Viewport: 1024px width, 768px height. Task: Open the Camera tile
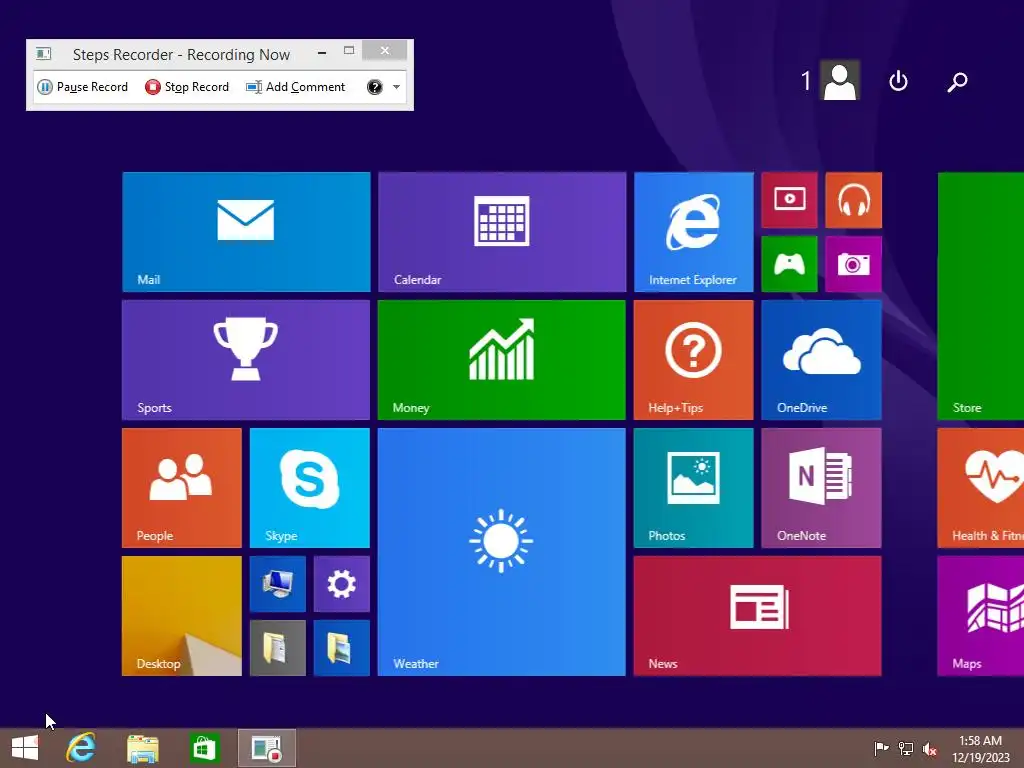(x=854, y=264)
